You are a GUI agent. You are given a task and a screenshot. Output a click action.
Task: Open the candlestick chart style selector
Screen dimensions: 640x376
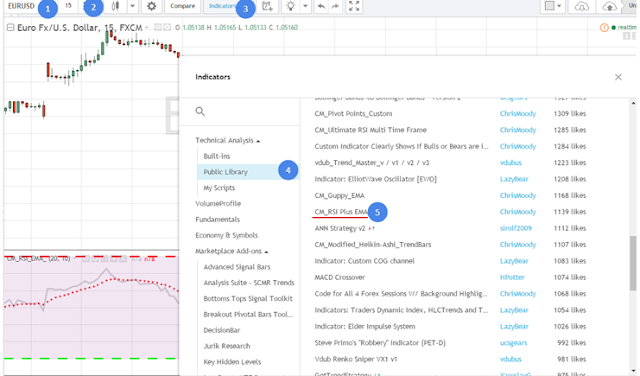click(x=116, y=6)
